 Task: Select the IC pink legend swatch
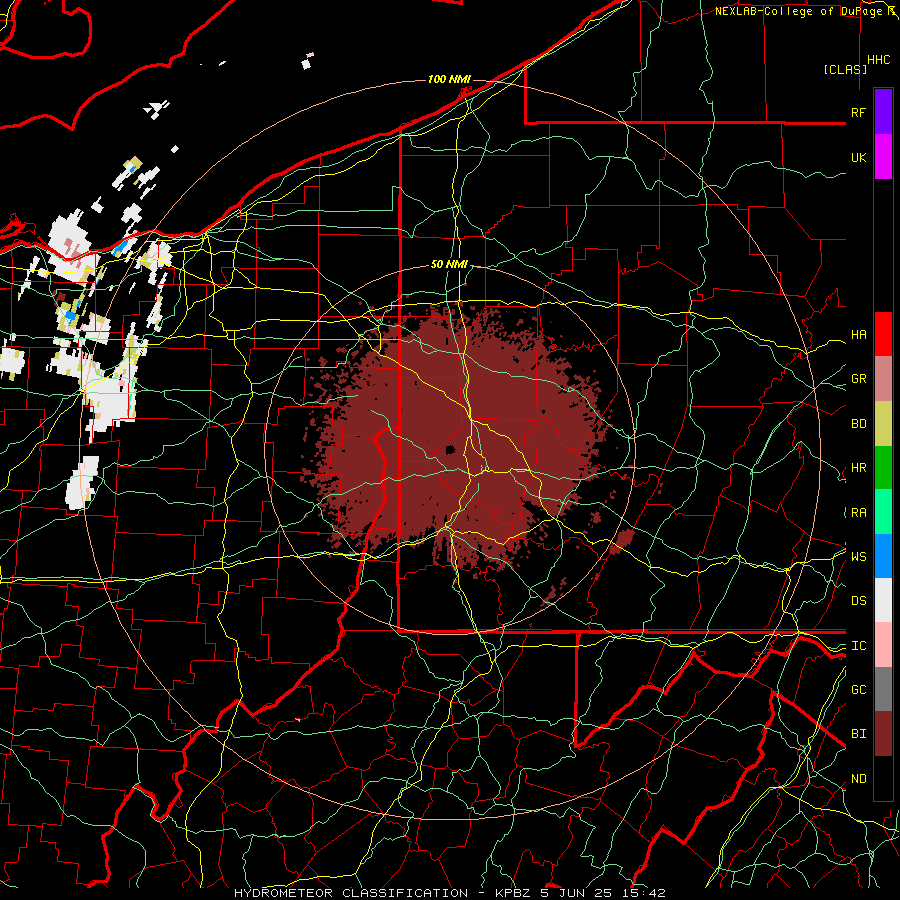(x=883, y=645)
